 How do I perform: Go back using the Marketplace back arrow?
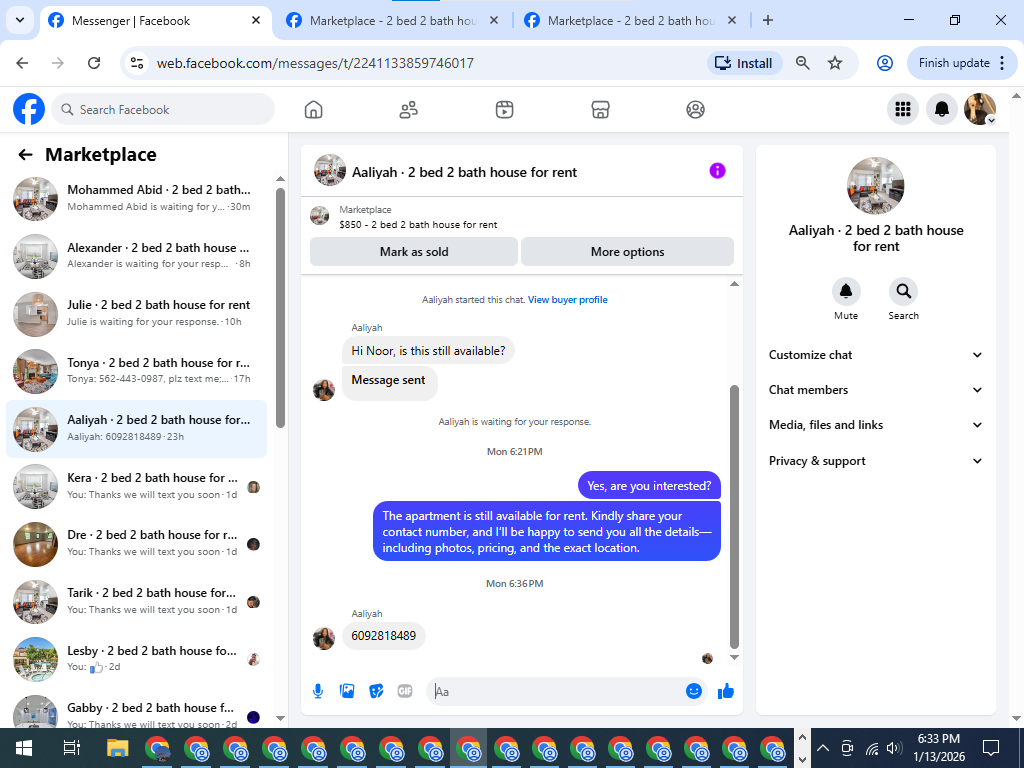pyautogui.click(x=25, y=155)
